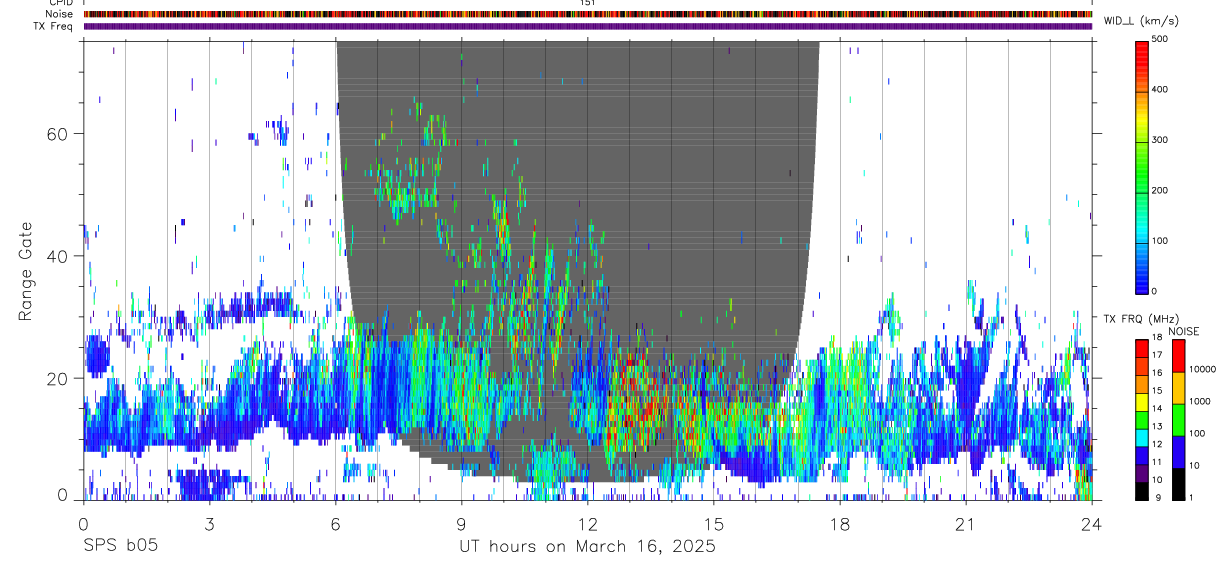Click the purple TX frequency strip
1228x567 pixels.
[x=588, y=26]
